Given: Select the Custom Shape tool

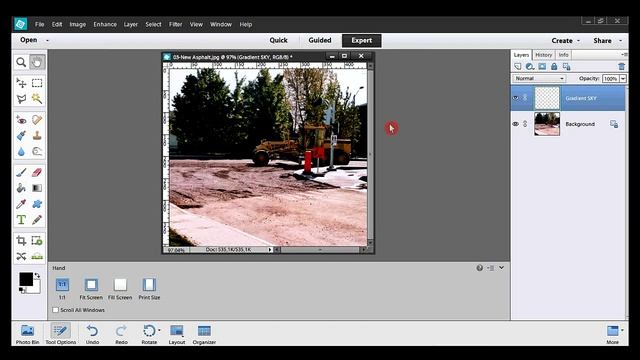Looking at the screenshot, I should pyautogui.click(x=37, y=204).
